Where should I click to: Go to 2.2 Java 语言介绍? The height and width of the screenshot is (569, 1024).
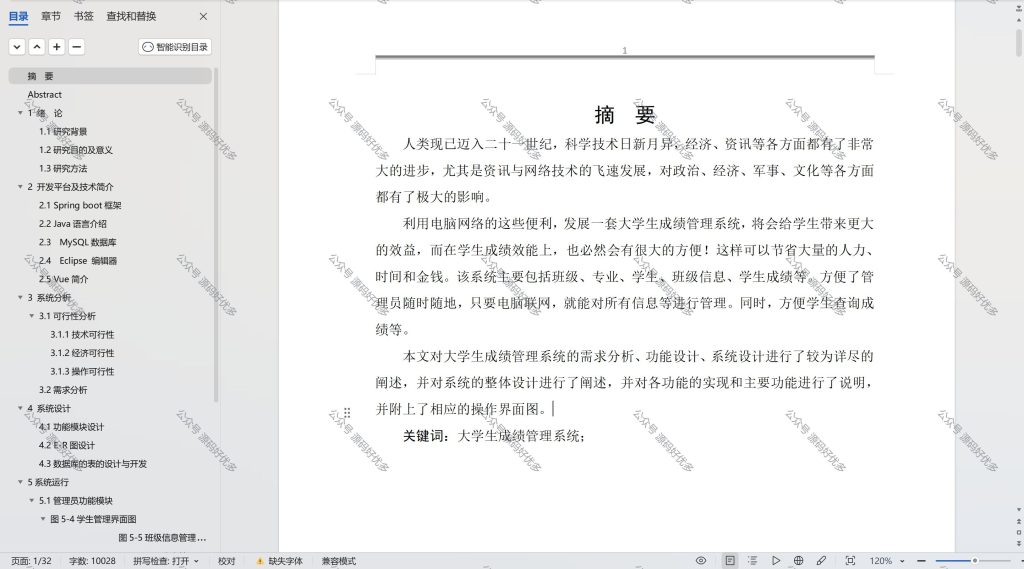[x=72, y=223]
